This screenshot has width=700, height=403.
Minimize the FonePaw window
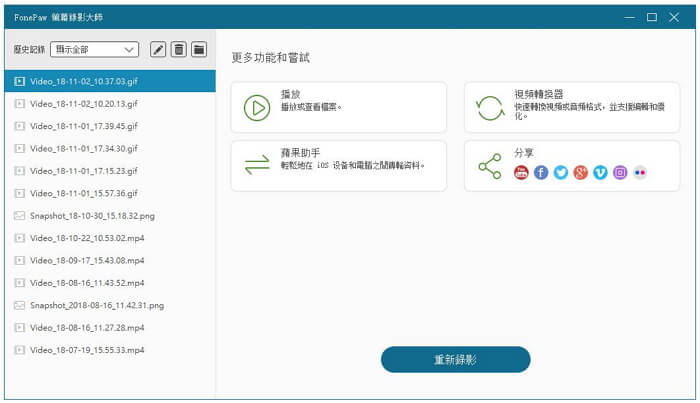coord(629,17)
